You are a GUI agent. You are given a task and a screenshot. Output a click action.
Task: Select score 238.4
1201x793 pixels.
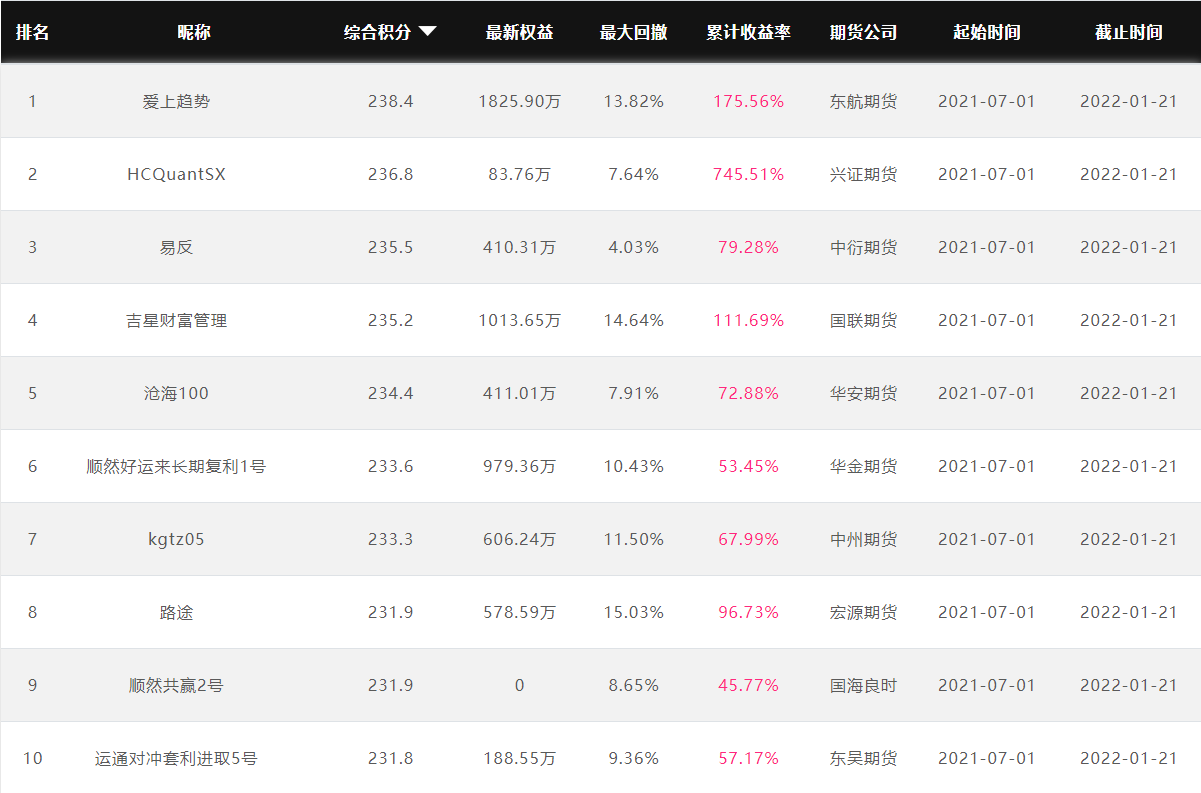pos(390,101)
